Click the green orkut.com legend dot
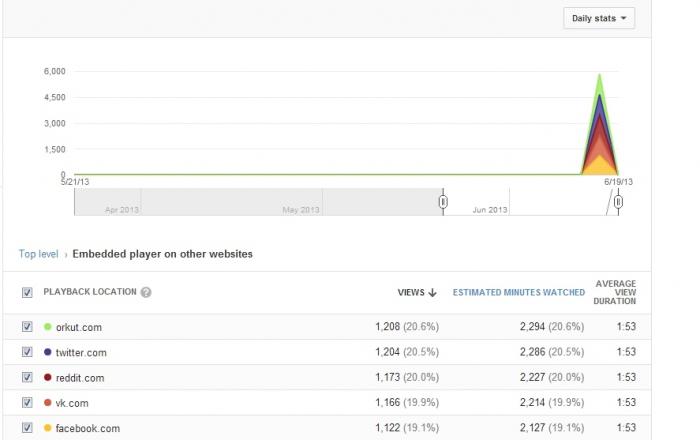The width and height of the screenshot is (700, 440). click(x=48, y=327)
